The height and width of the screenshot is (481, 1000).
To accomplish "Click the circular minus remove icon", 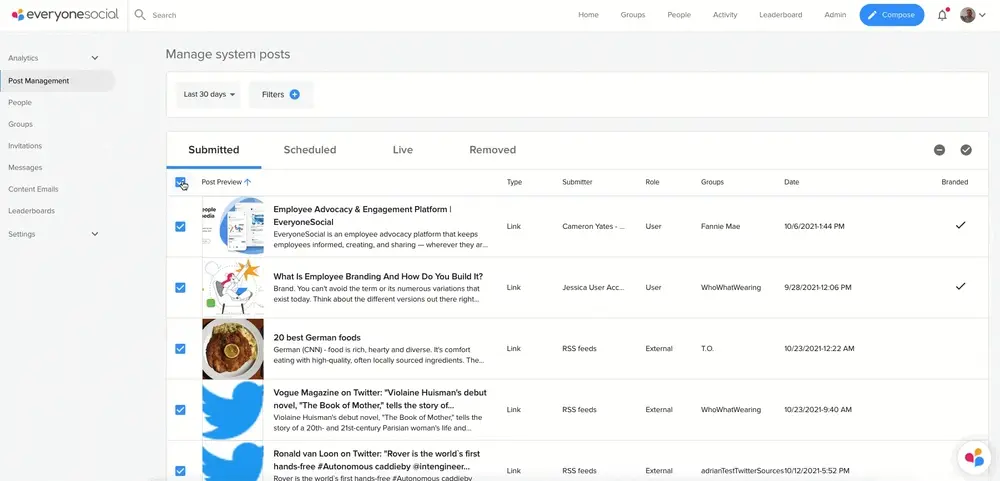I will (x=939, y=150).
